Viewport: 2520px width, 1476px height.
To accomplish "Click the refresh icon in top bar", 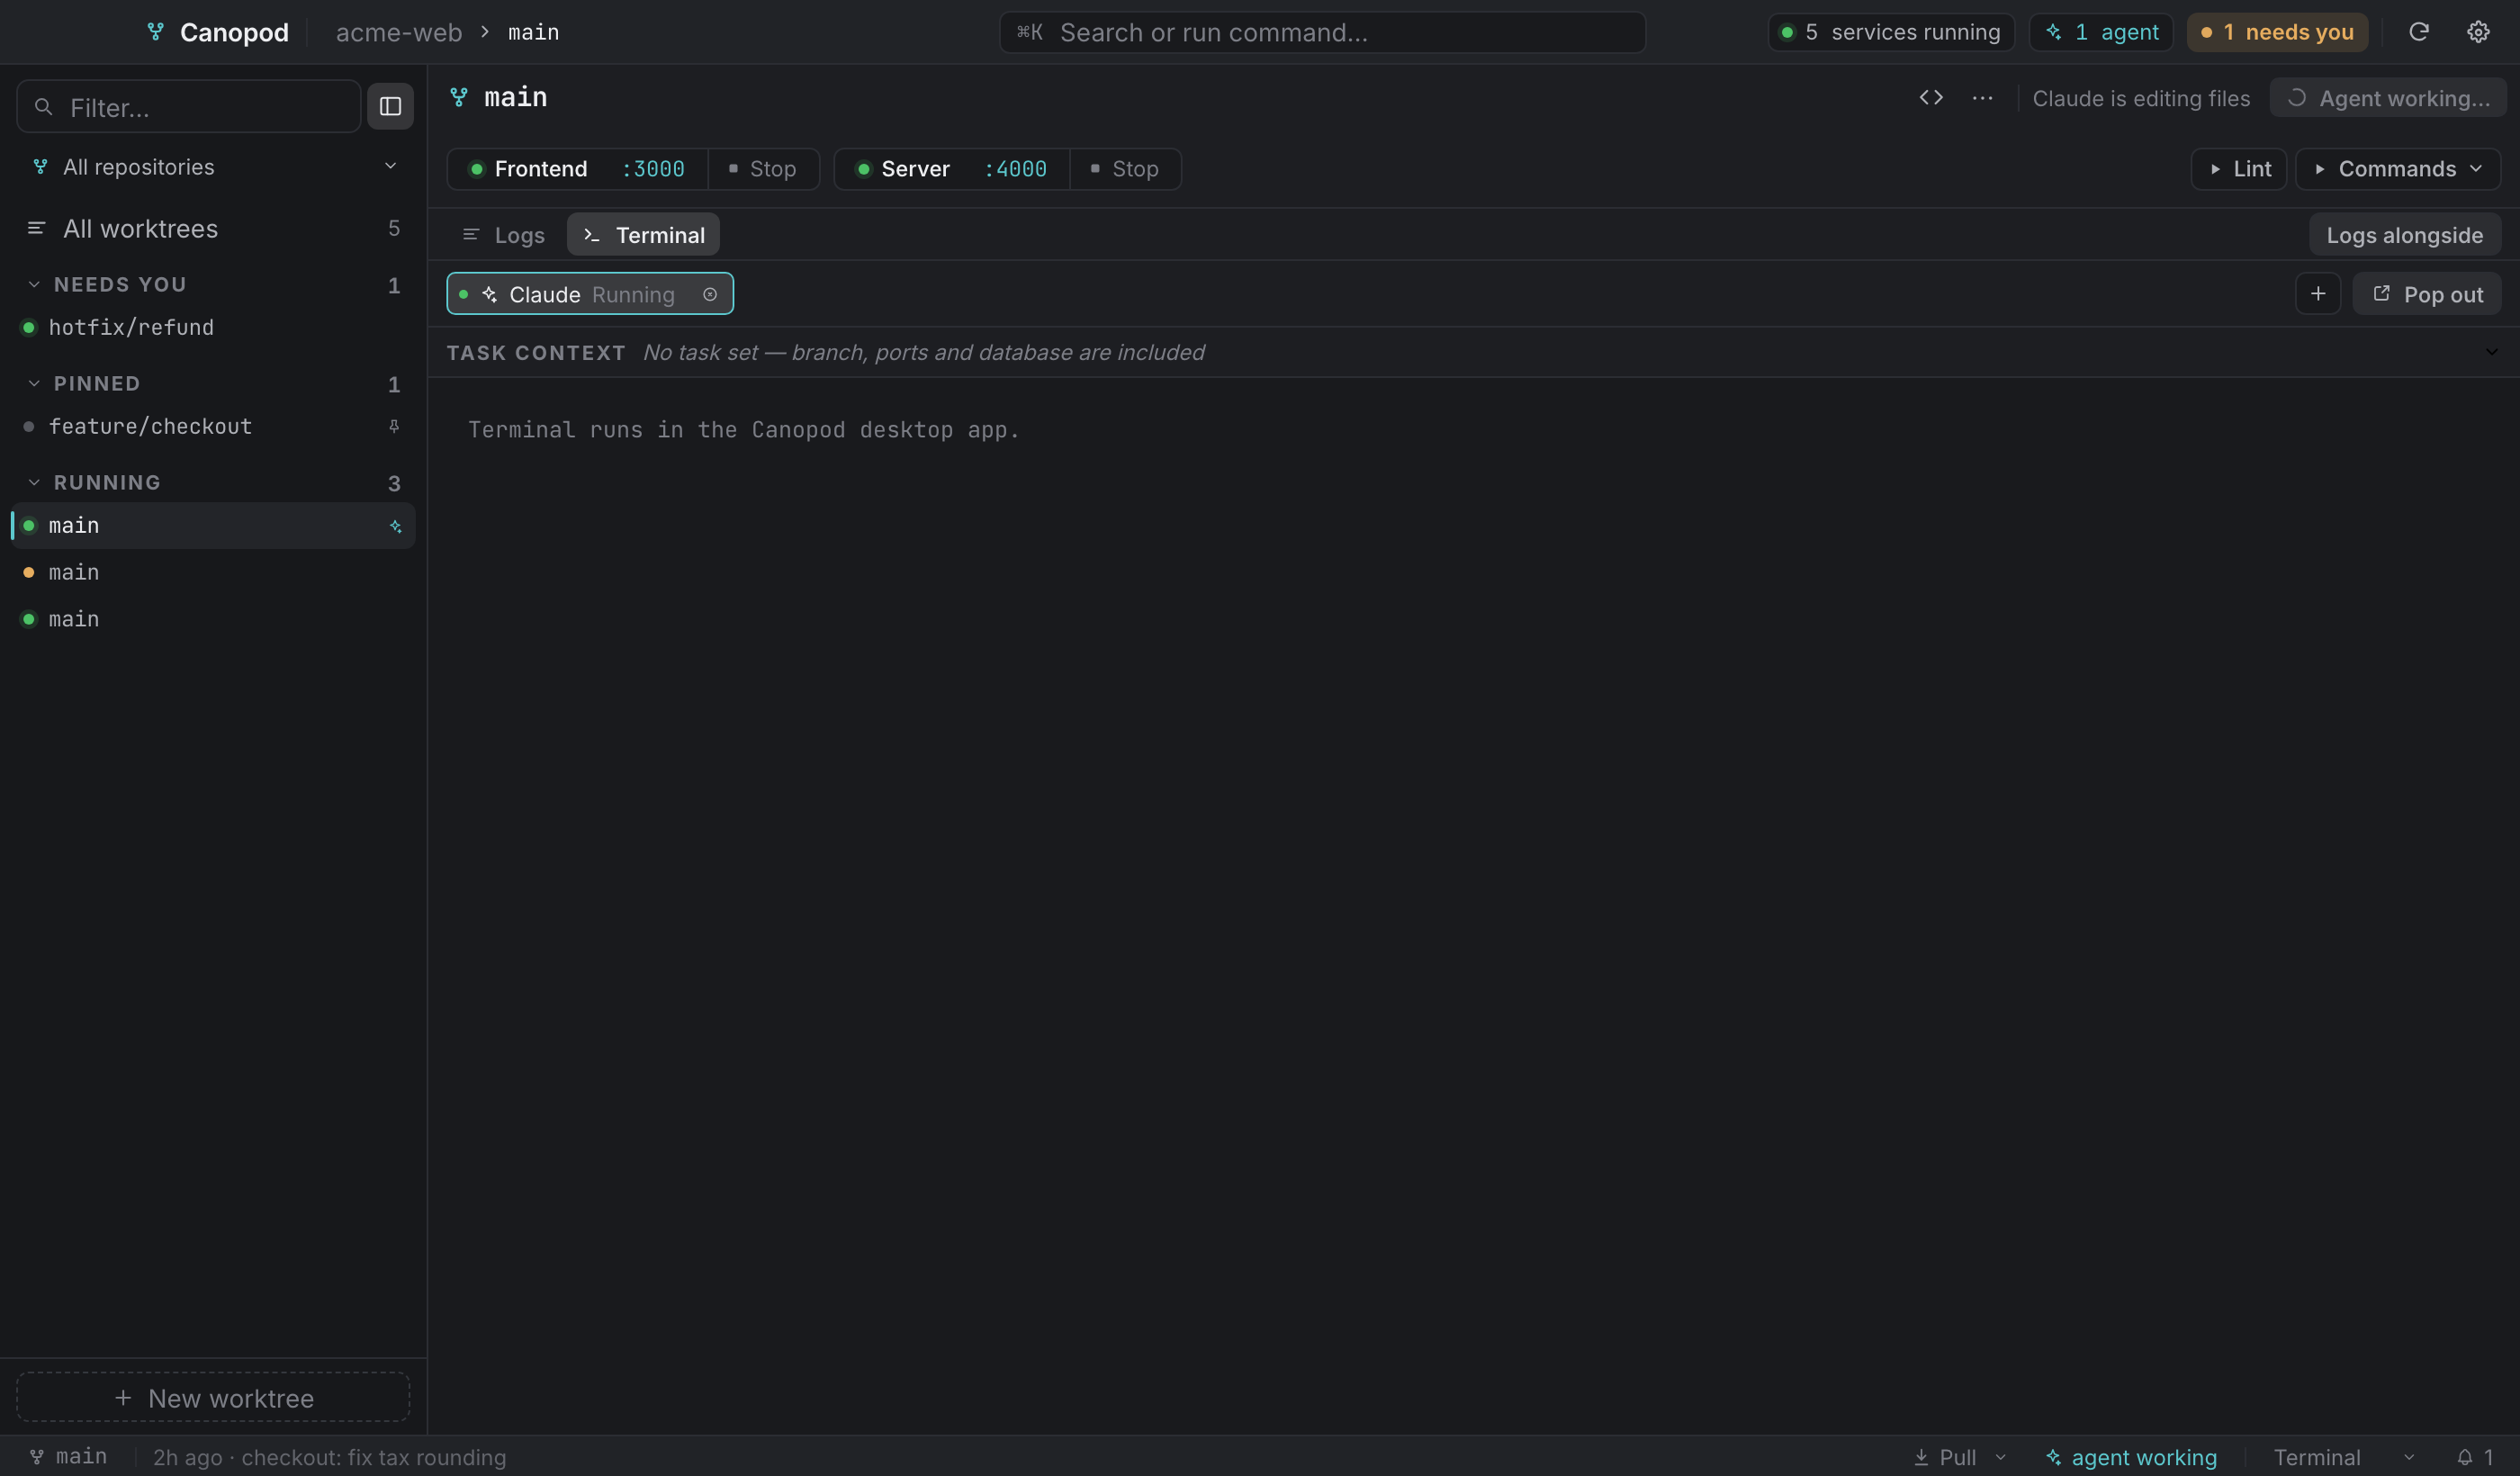I will 2418,32.
